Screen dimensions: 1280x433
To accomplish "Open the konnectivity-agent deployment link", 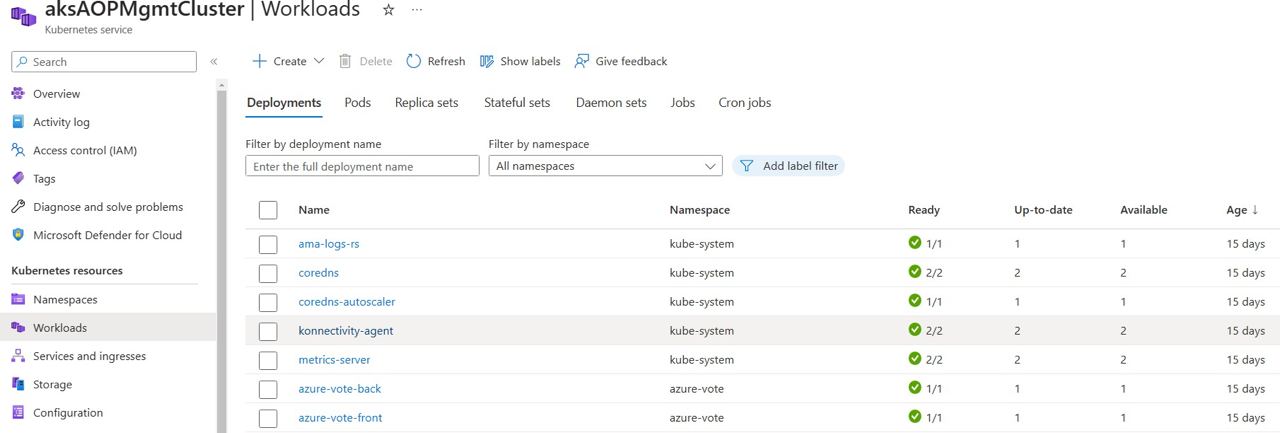I will tap(345, 331).
